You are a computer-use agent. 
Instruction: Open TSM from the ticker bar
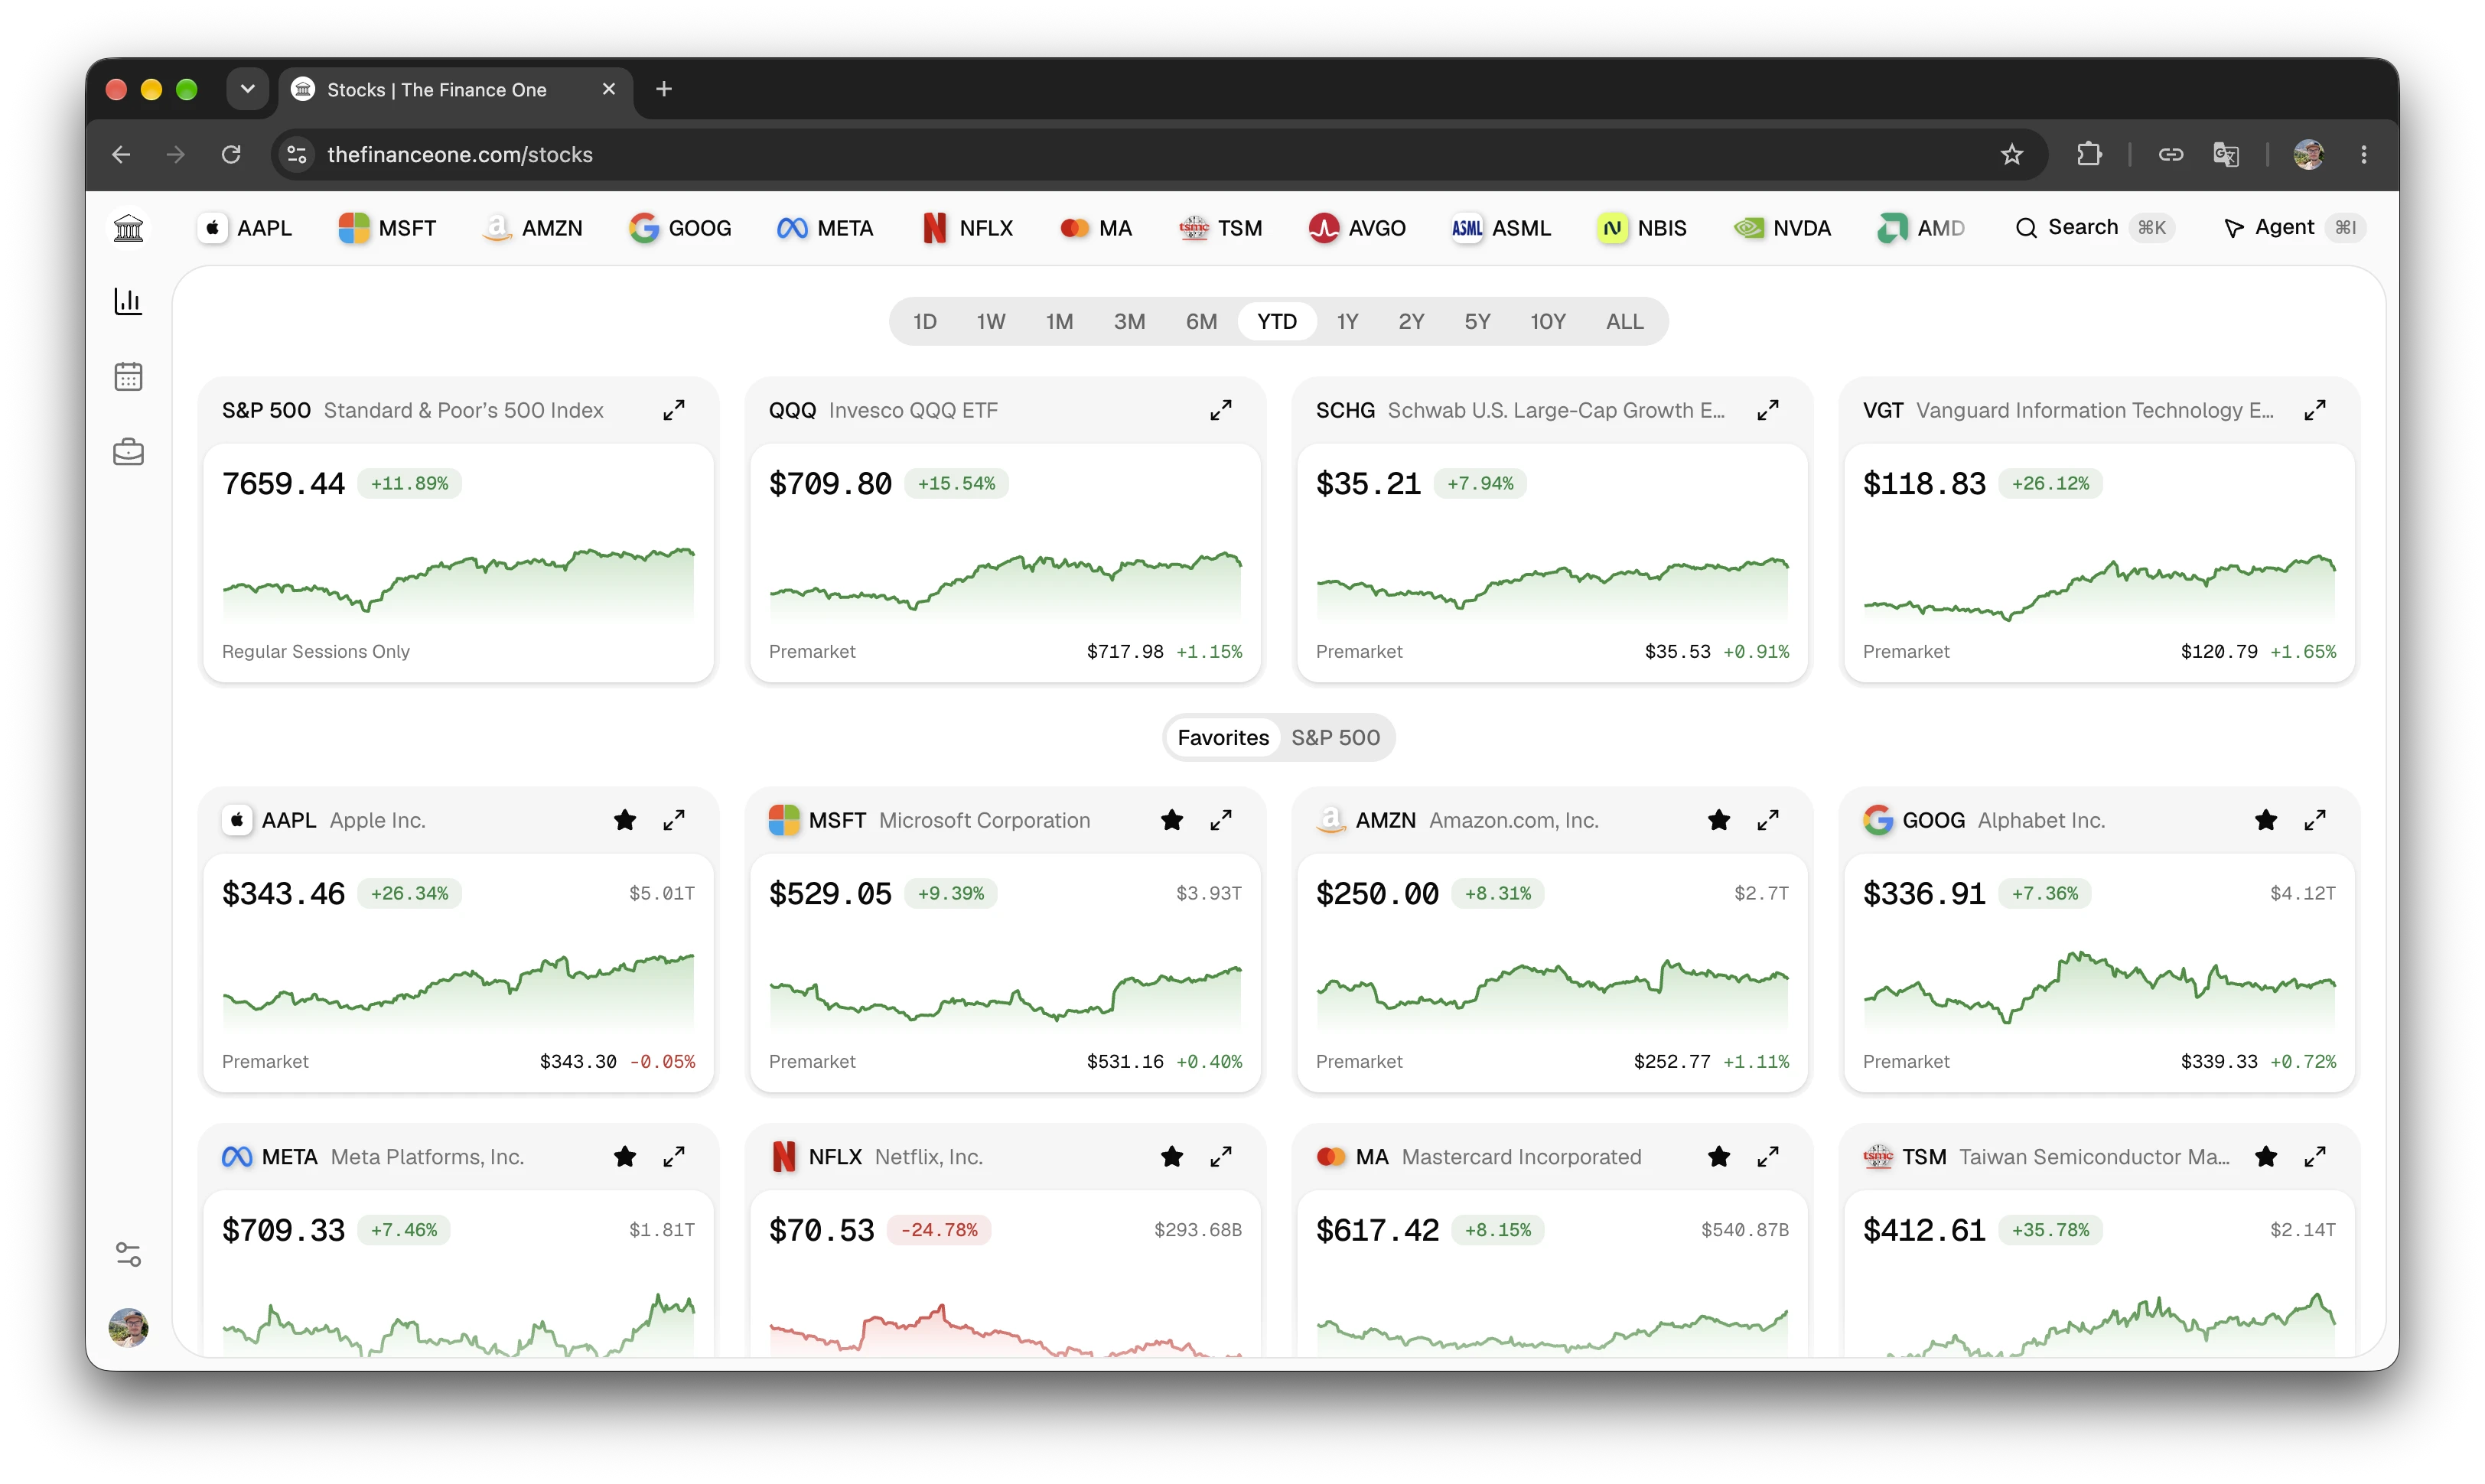[1221, 228]
